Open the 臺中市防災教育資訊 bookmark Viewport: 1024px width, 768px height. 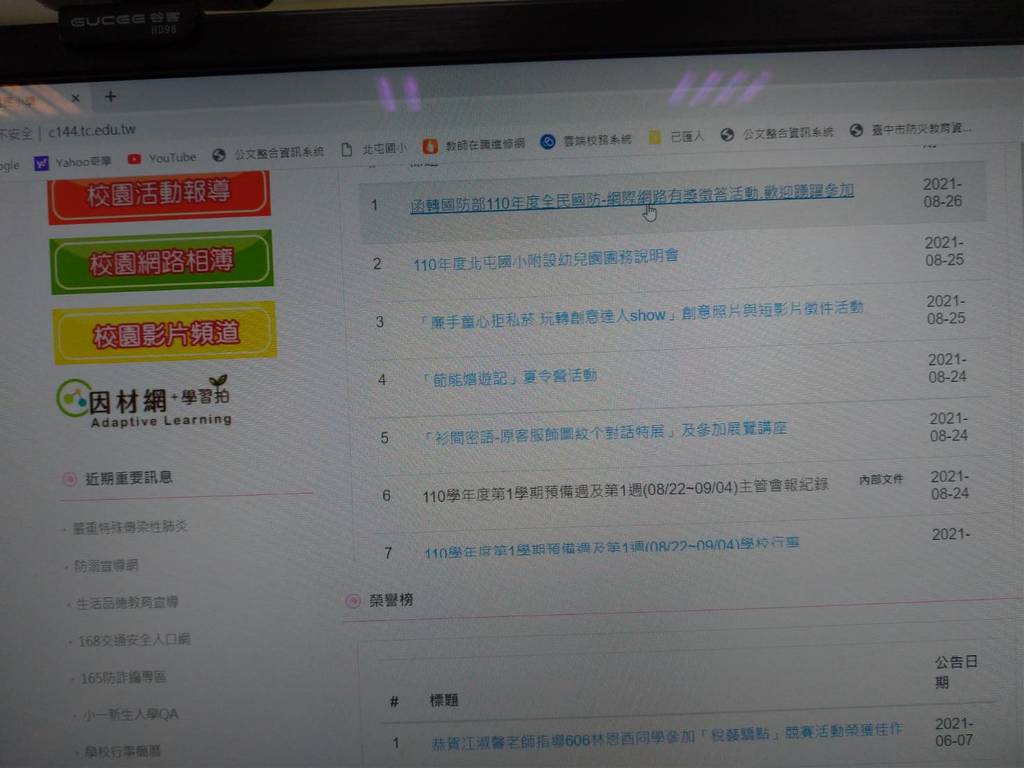tap(910, 129)
